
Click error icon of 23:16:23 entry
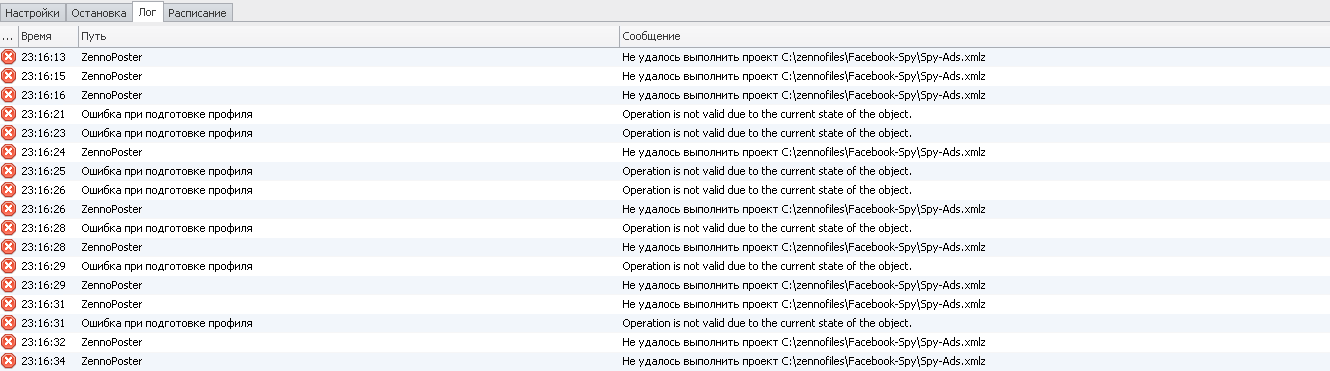click(8, 133)
